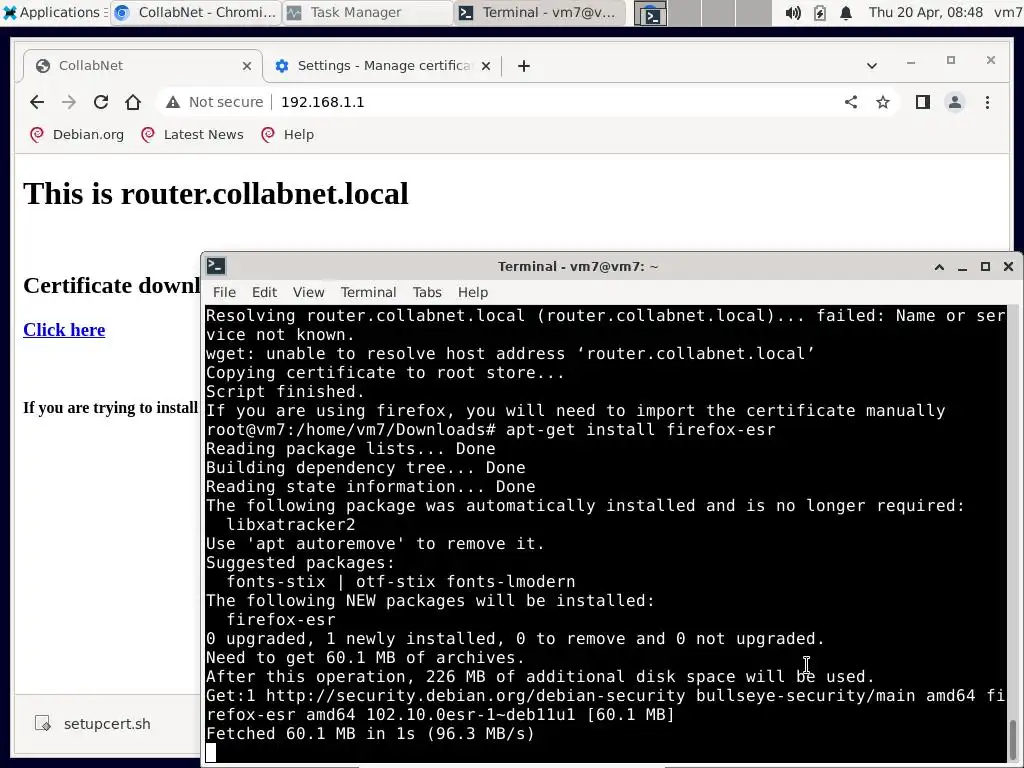The image size is (1024, 768).
Task: Open the terminal Tabs menu
Action: (x=427, y=293)
